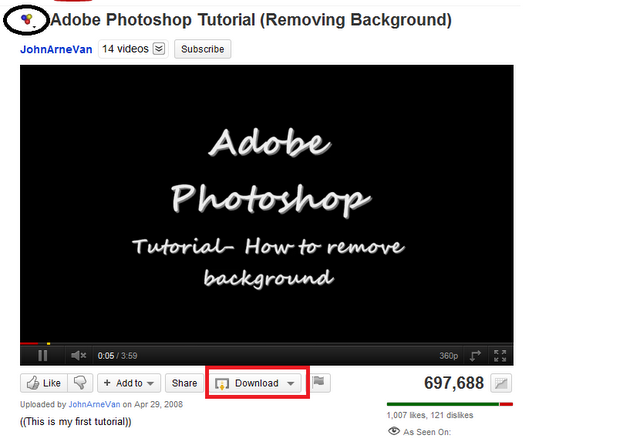640x442 pixels.
Task: Toggle the expand player size icon
Action: coord(475,355)
